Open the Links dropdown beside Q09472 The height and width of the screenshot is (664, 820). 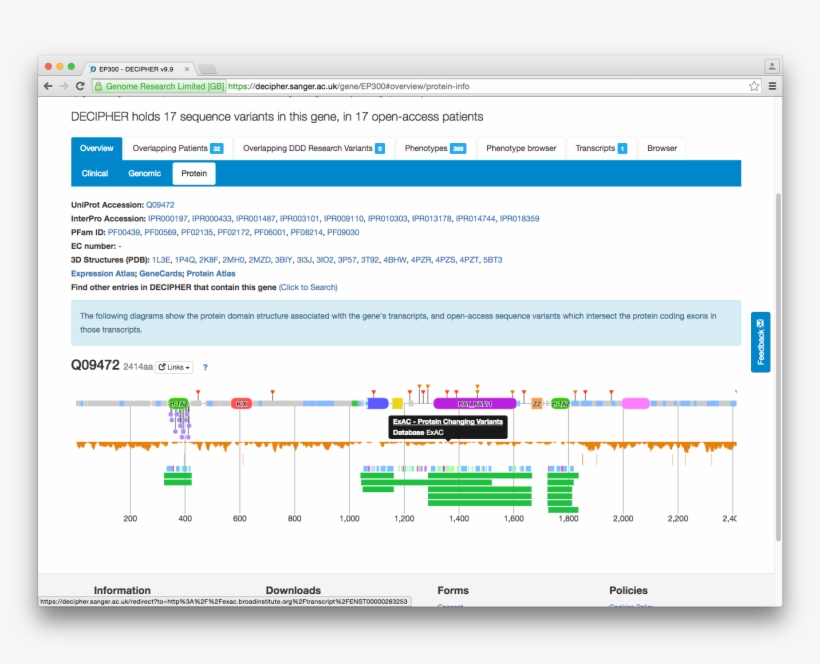tap(175, 367)
